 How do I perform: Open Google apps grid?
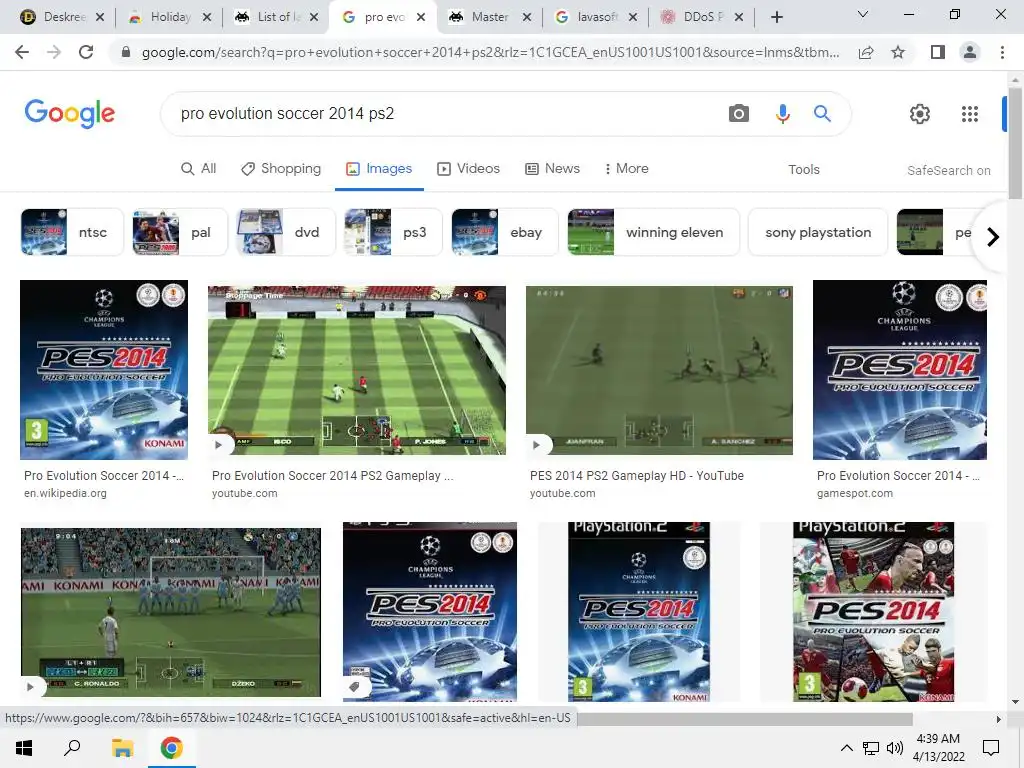pyautogui.click(x=970, y=114)
